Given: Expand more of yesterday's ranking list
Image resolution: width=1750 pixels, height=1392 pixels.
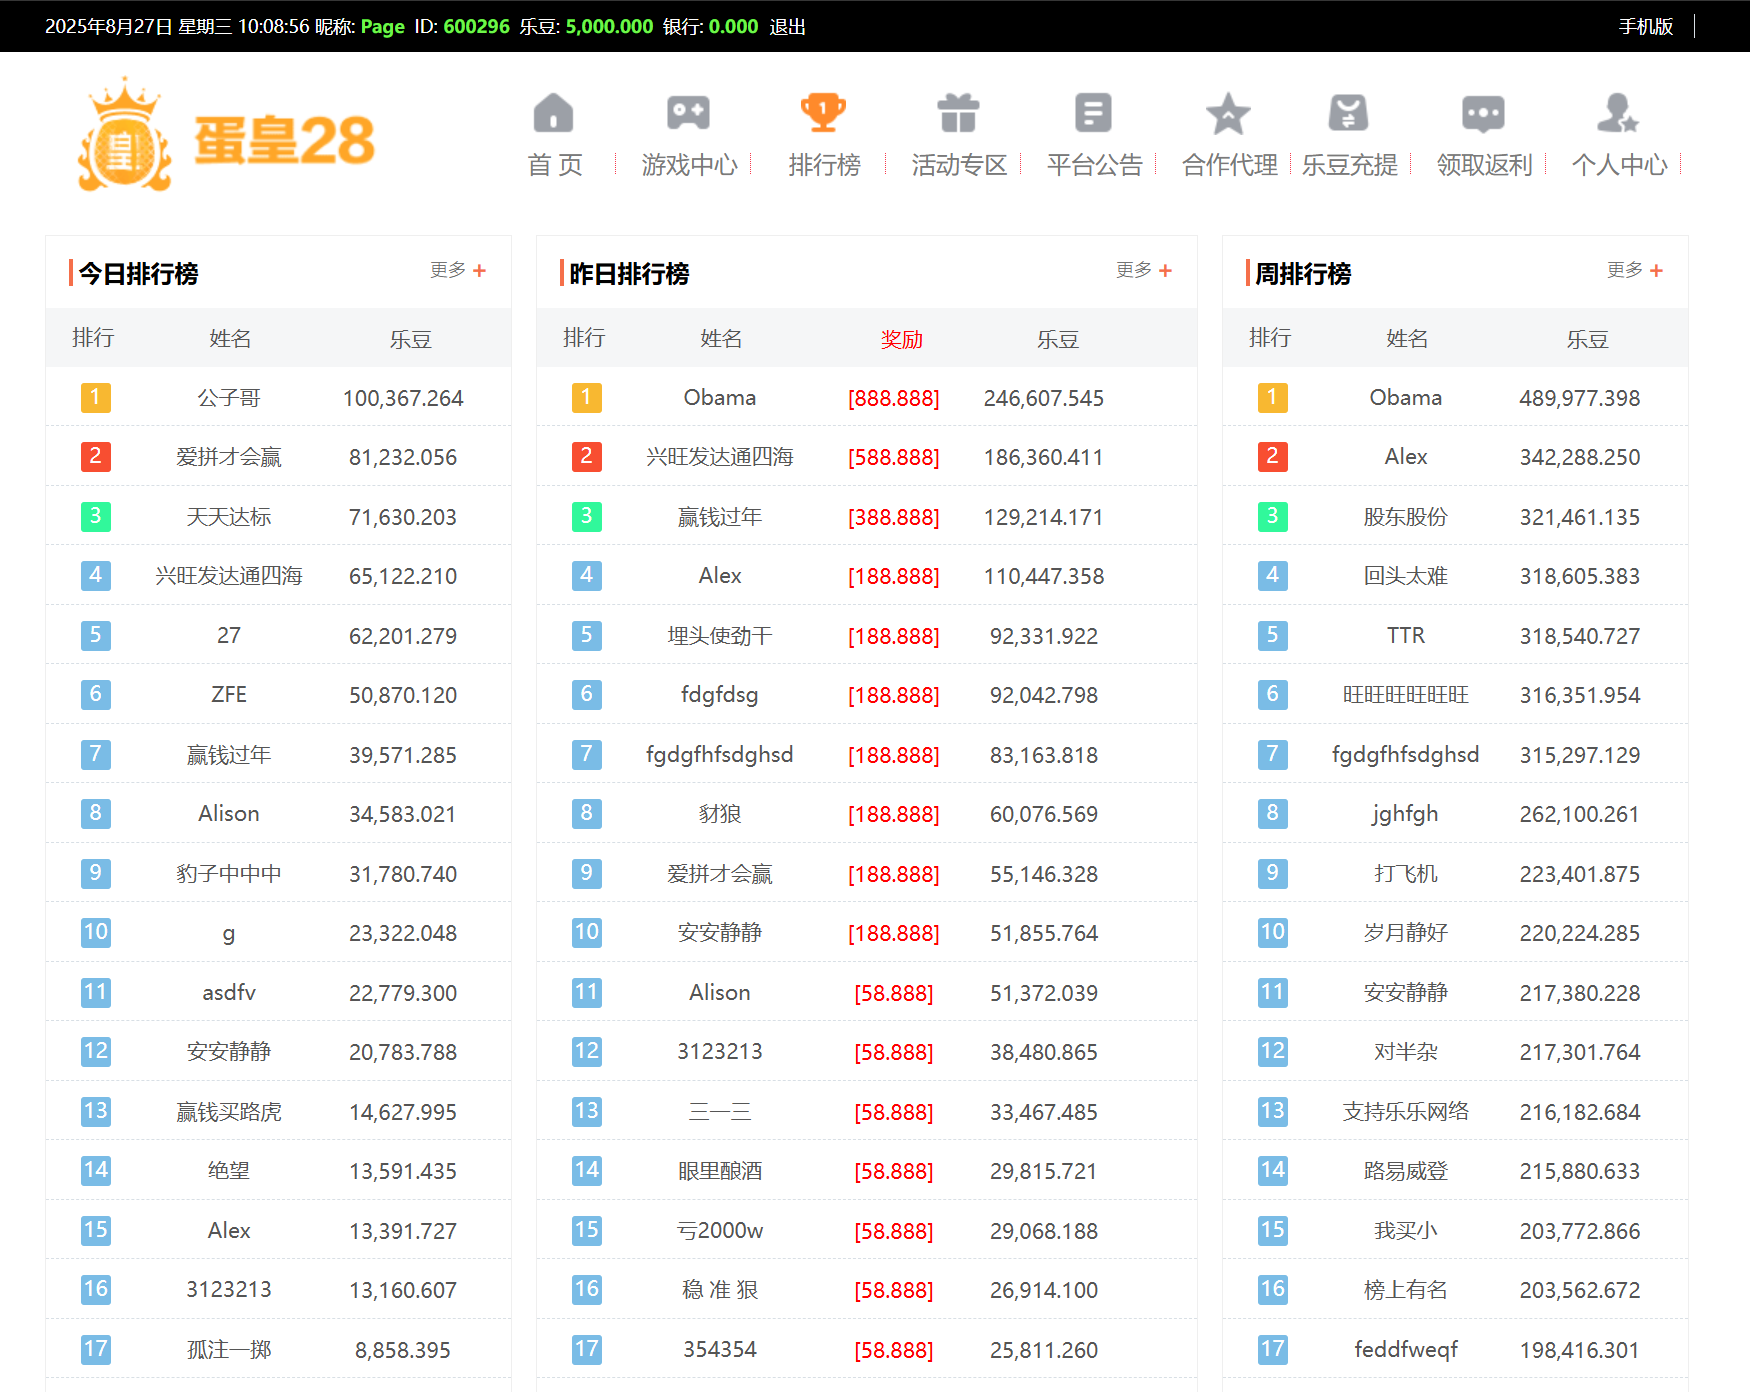Looking at the screenshot, I should [1144, 270].
